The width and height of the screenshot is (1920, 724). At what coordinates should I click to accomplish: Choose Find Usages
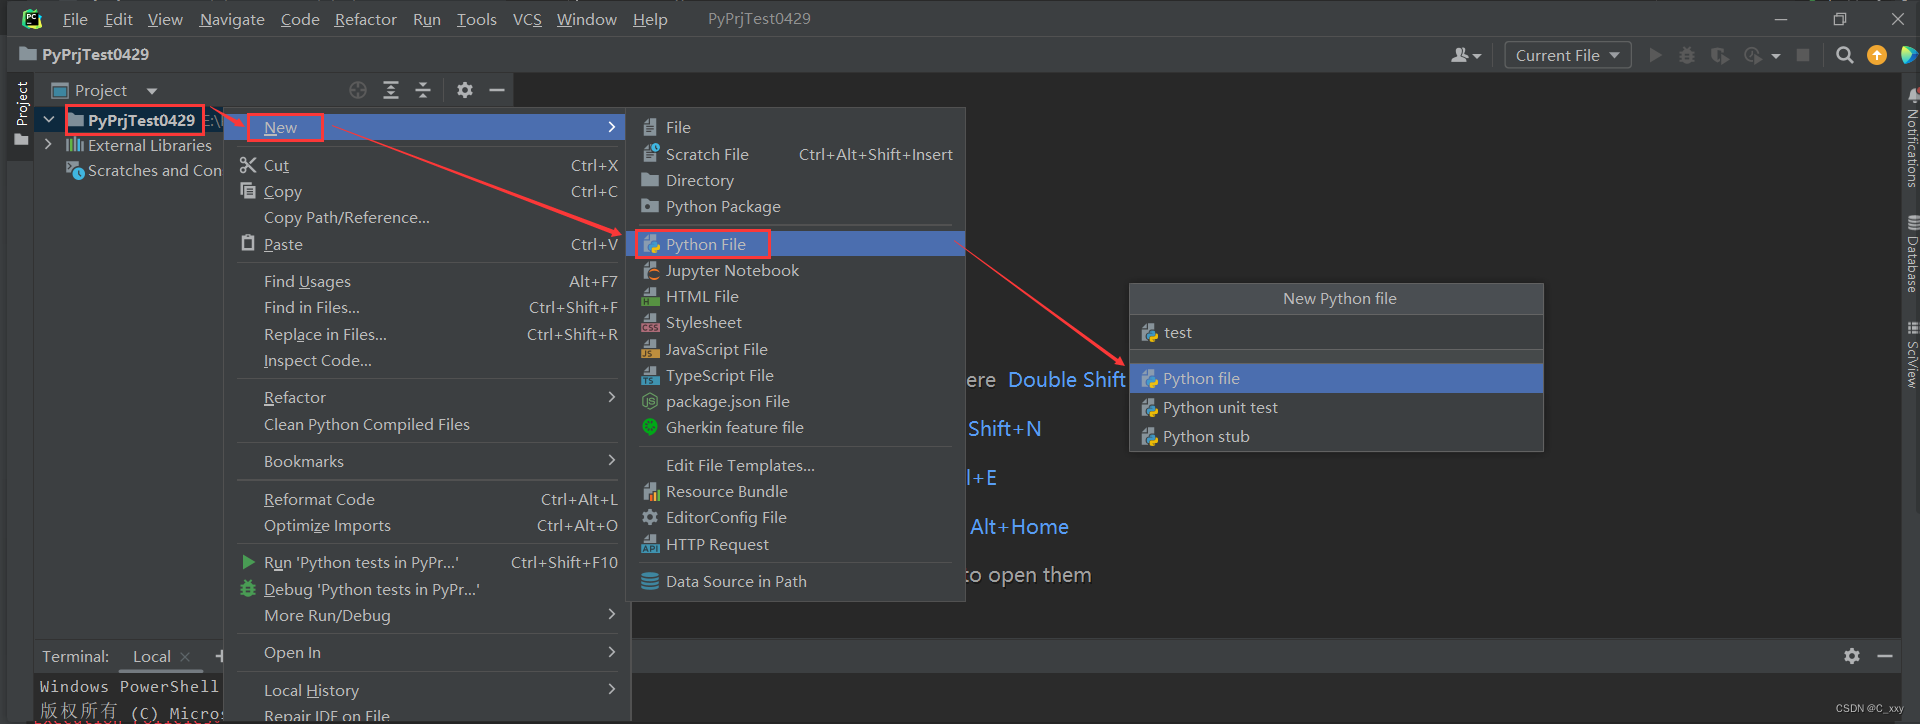(x=430, y=282)
